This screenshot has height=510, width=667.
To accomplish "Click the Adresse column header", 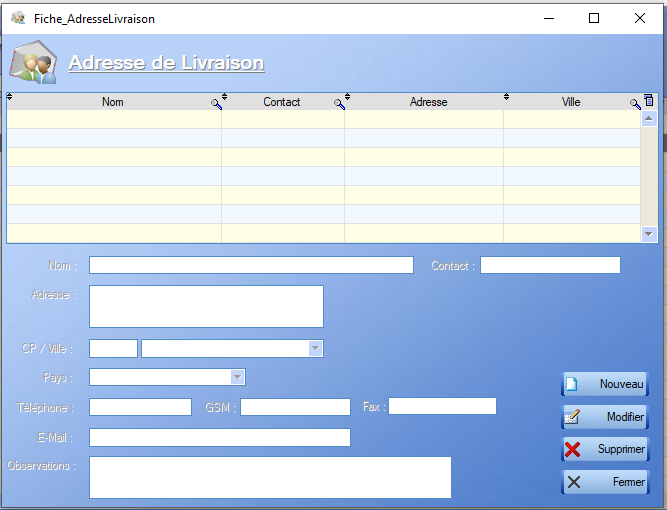I will 428,102.
